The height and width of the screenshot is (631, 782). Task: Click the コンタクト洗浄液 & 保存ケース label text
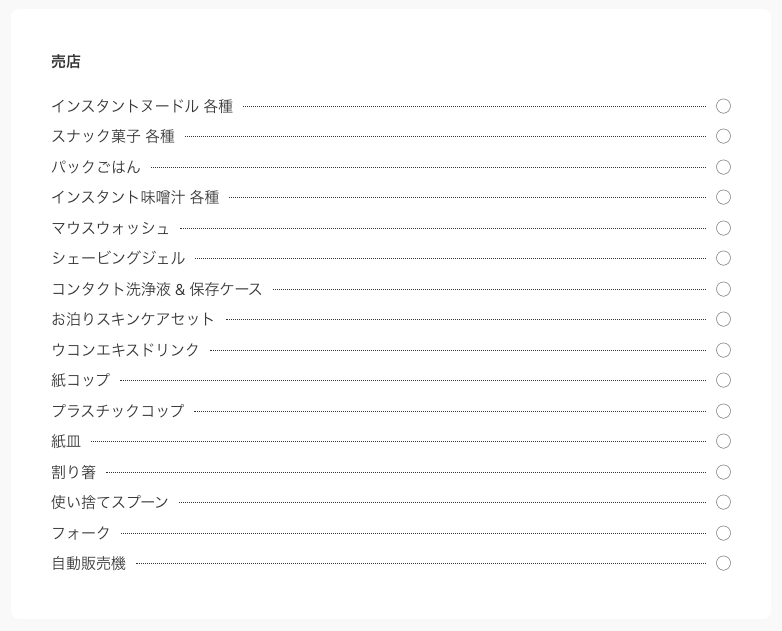157,289
